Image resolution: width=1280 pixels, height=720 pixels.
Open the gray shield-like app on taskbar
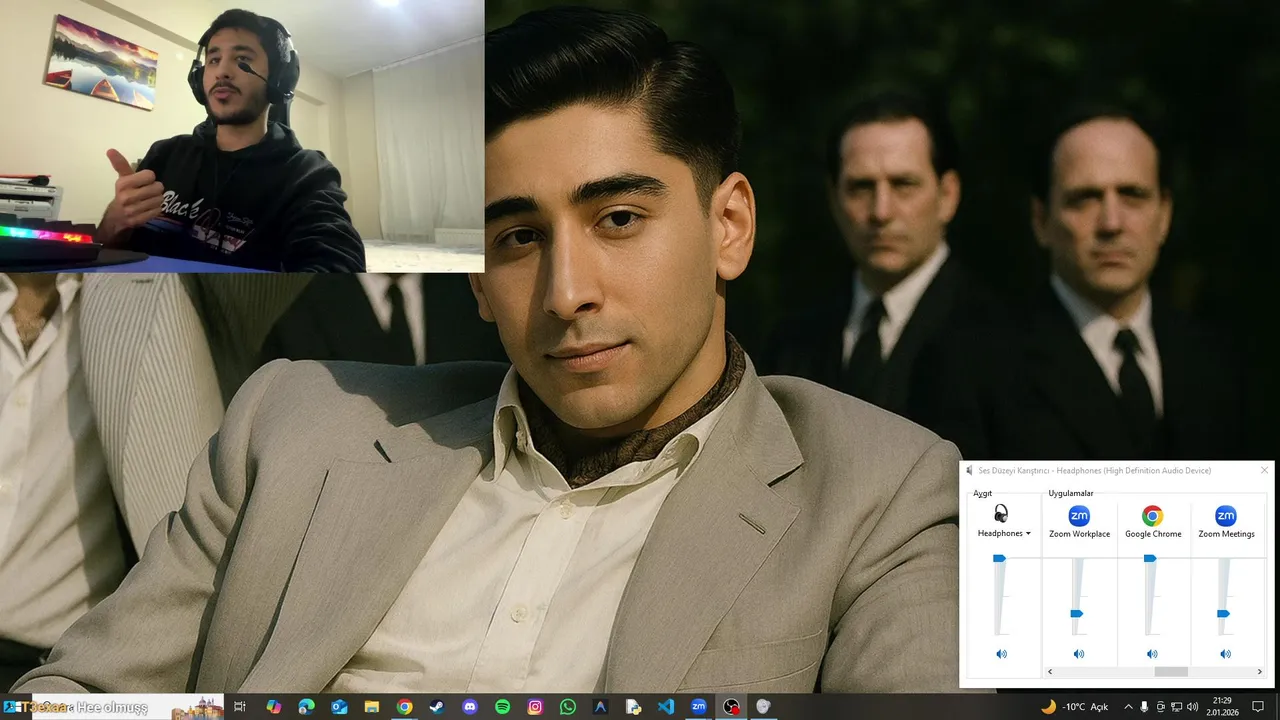(764, 707)
